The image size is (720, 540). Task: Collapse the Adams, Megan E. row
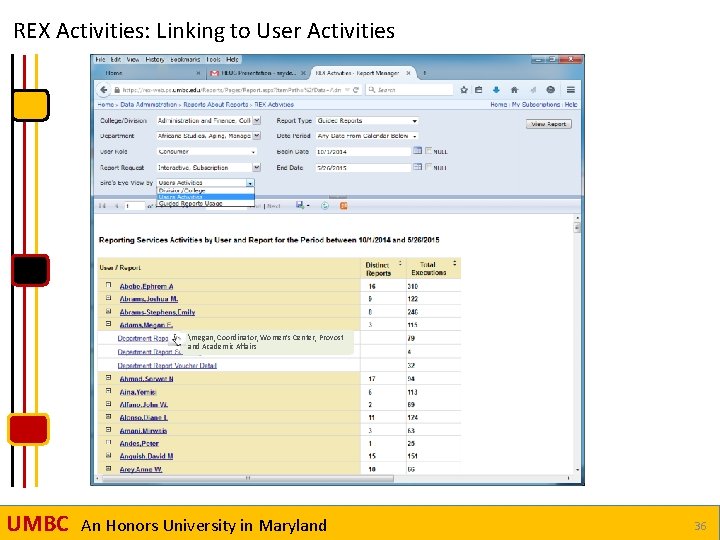tap(109, 324)
